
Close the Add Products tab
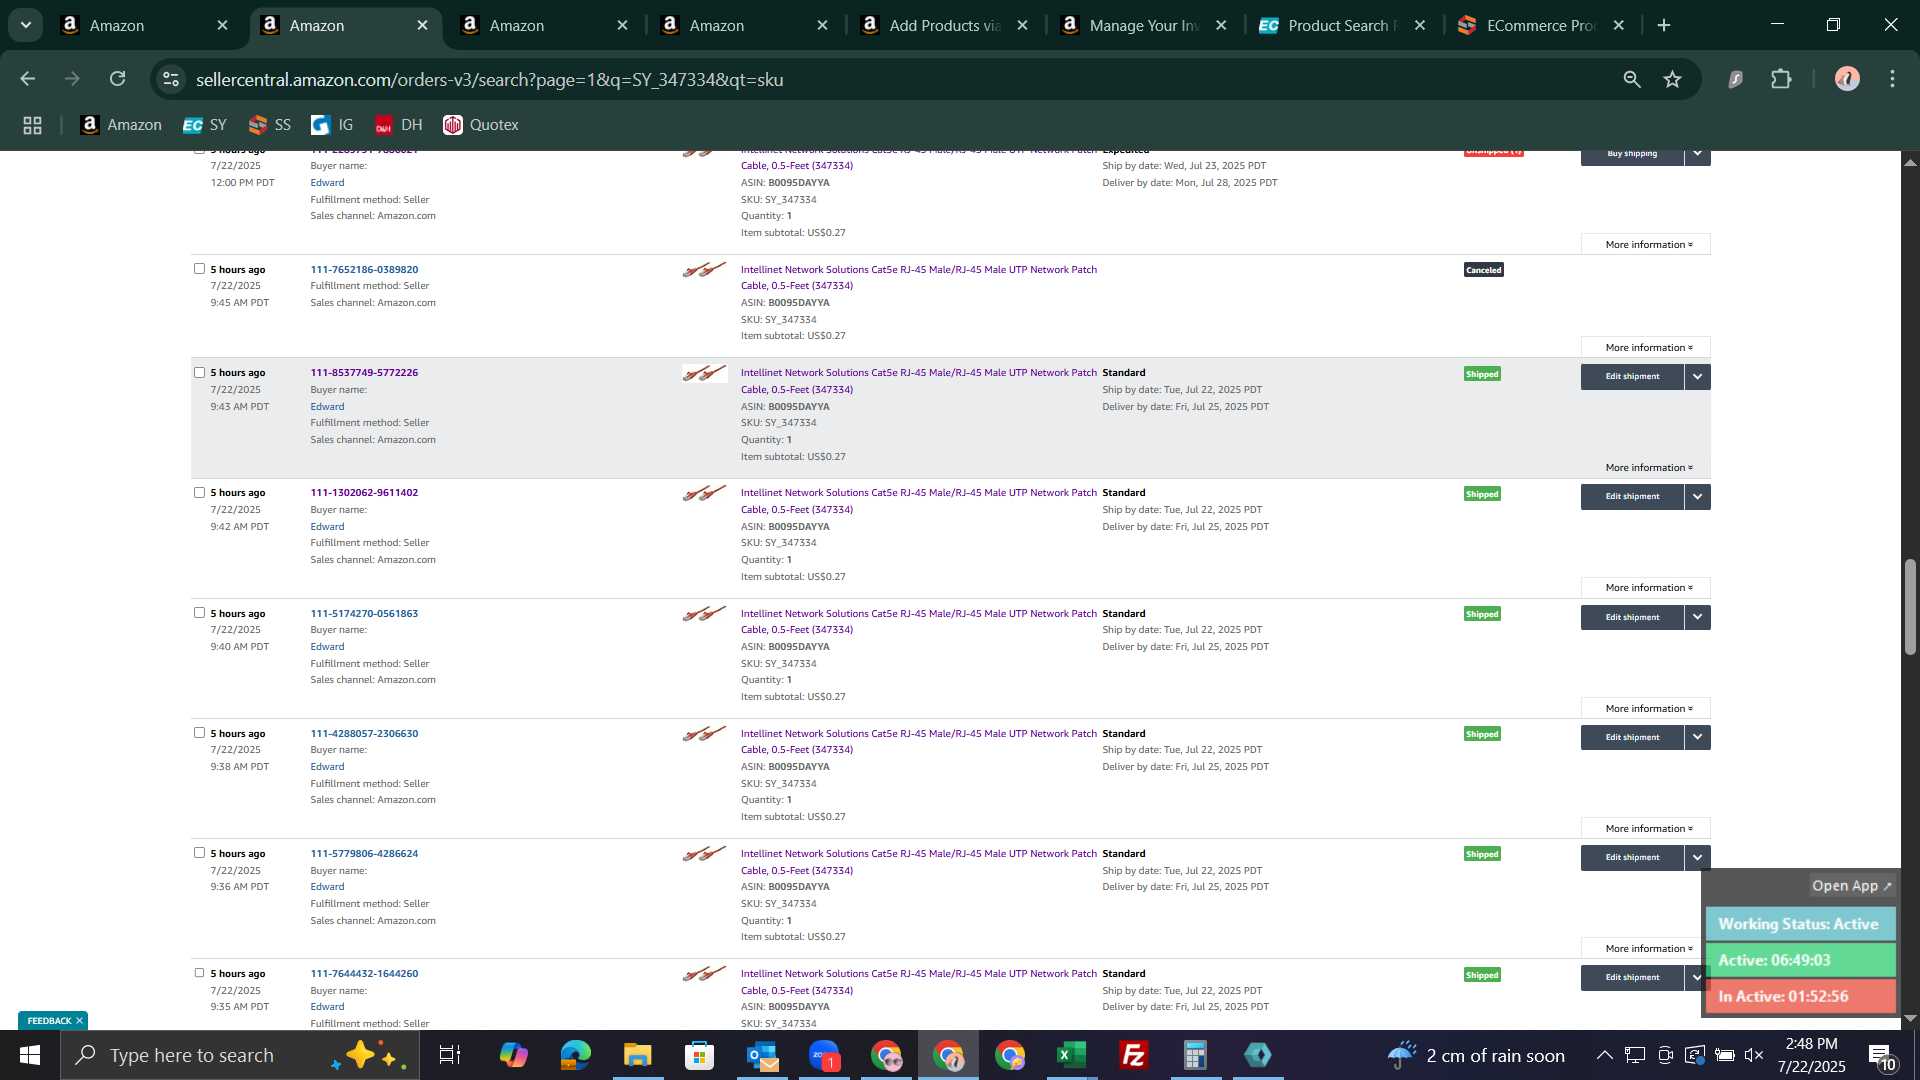point(1022,25)
